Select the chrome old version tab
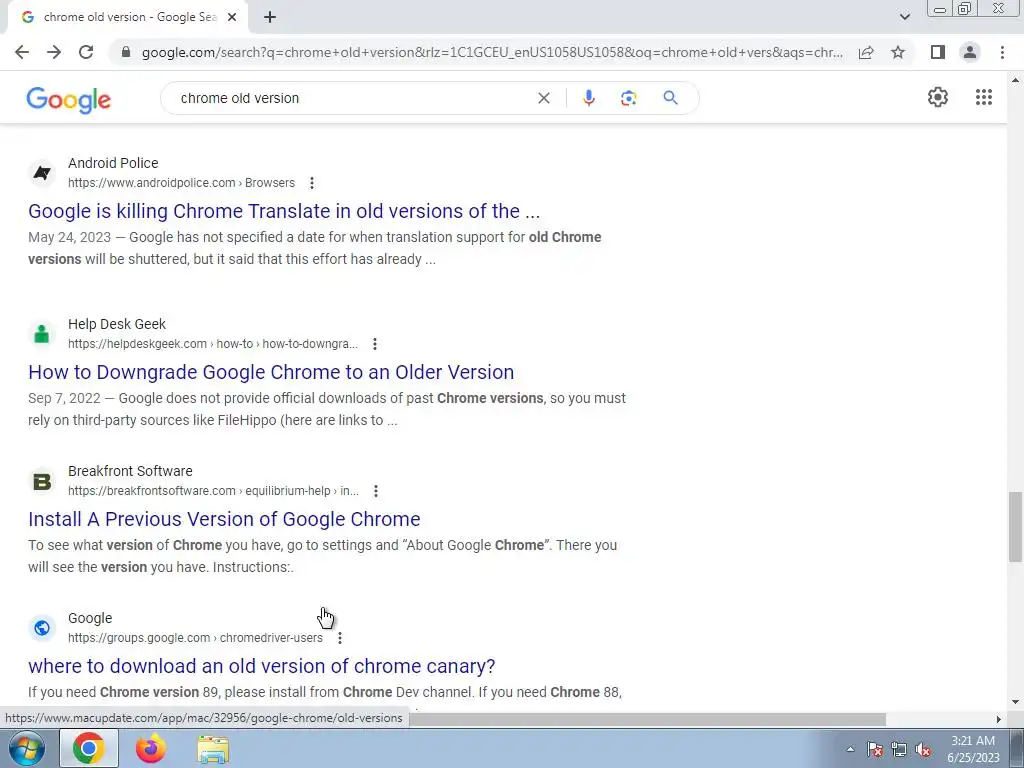Image resolution: width=1024 pixels, height=768 pixels. point(128,17)
